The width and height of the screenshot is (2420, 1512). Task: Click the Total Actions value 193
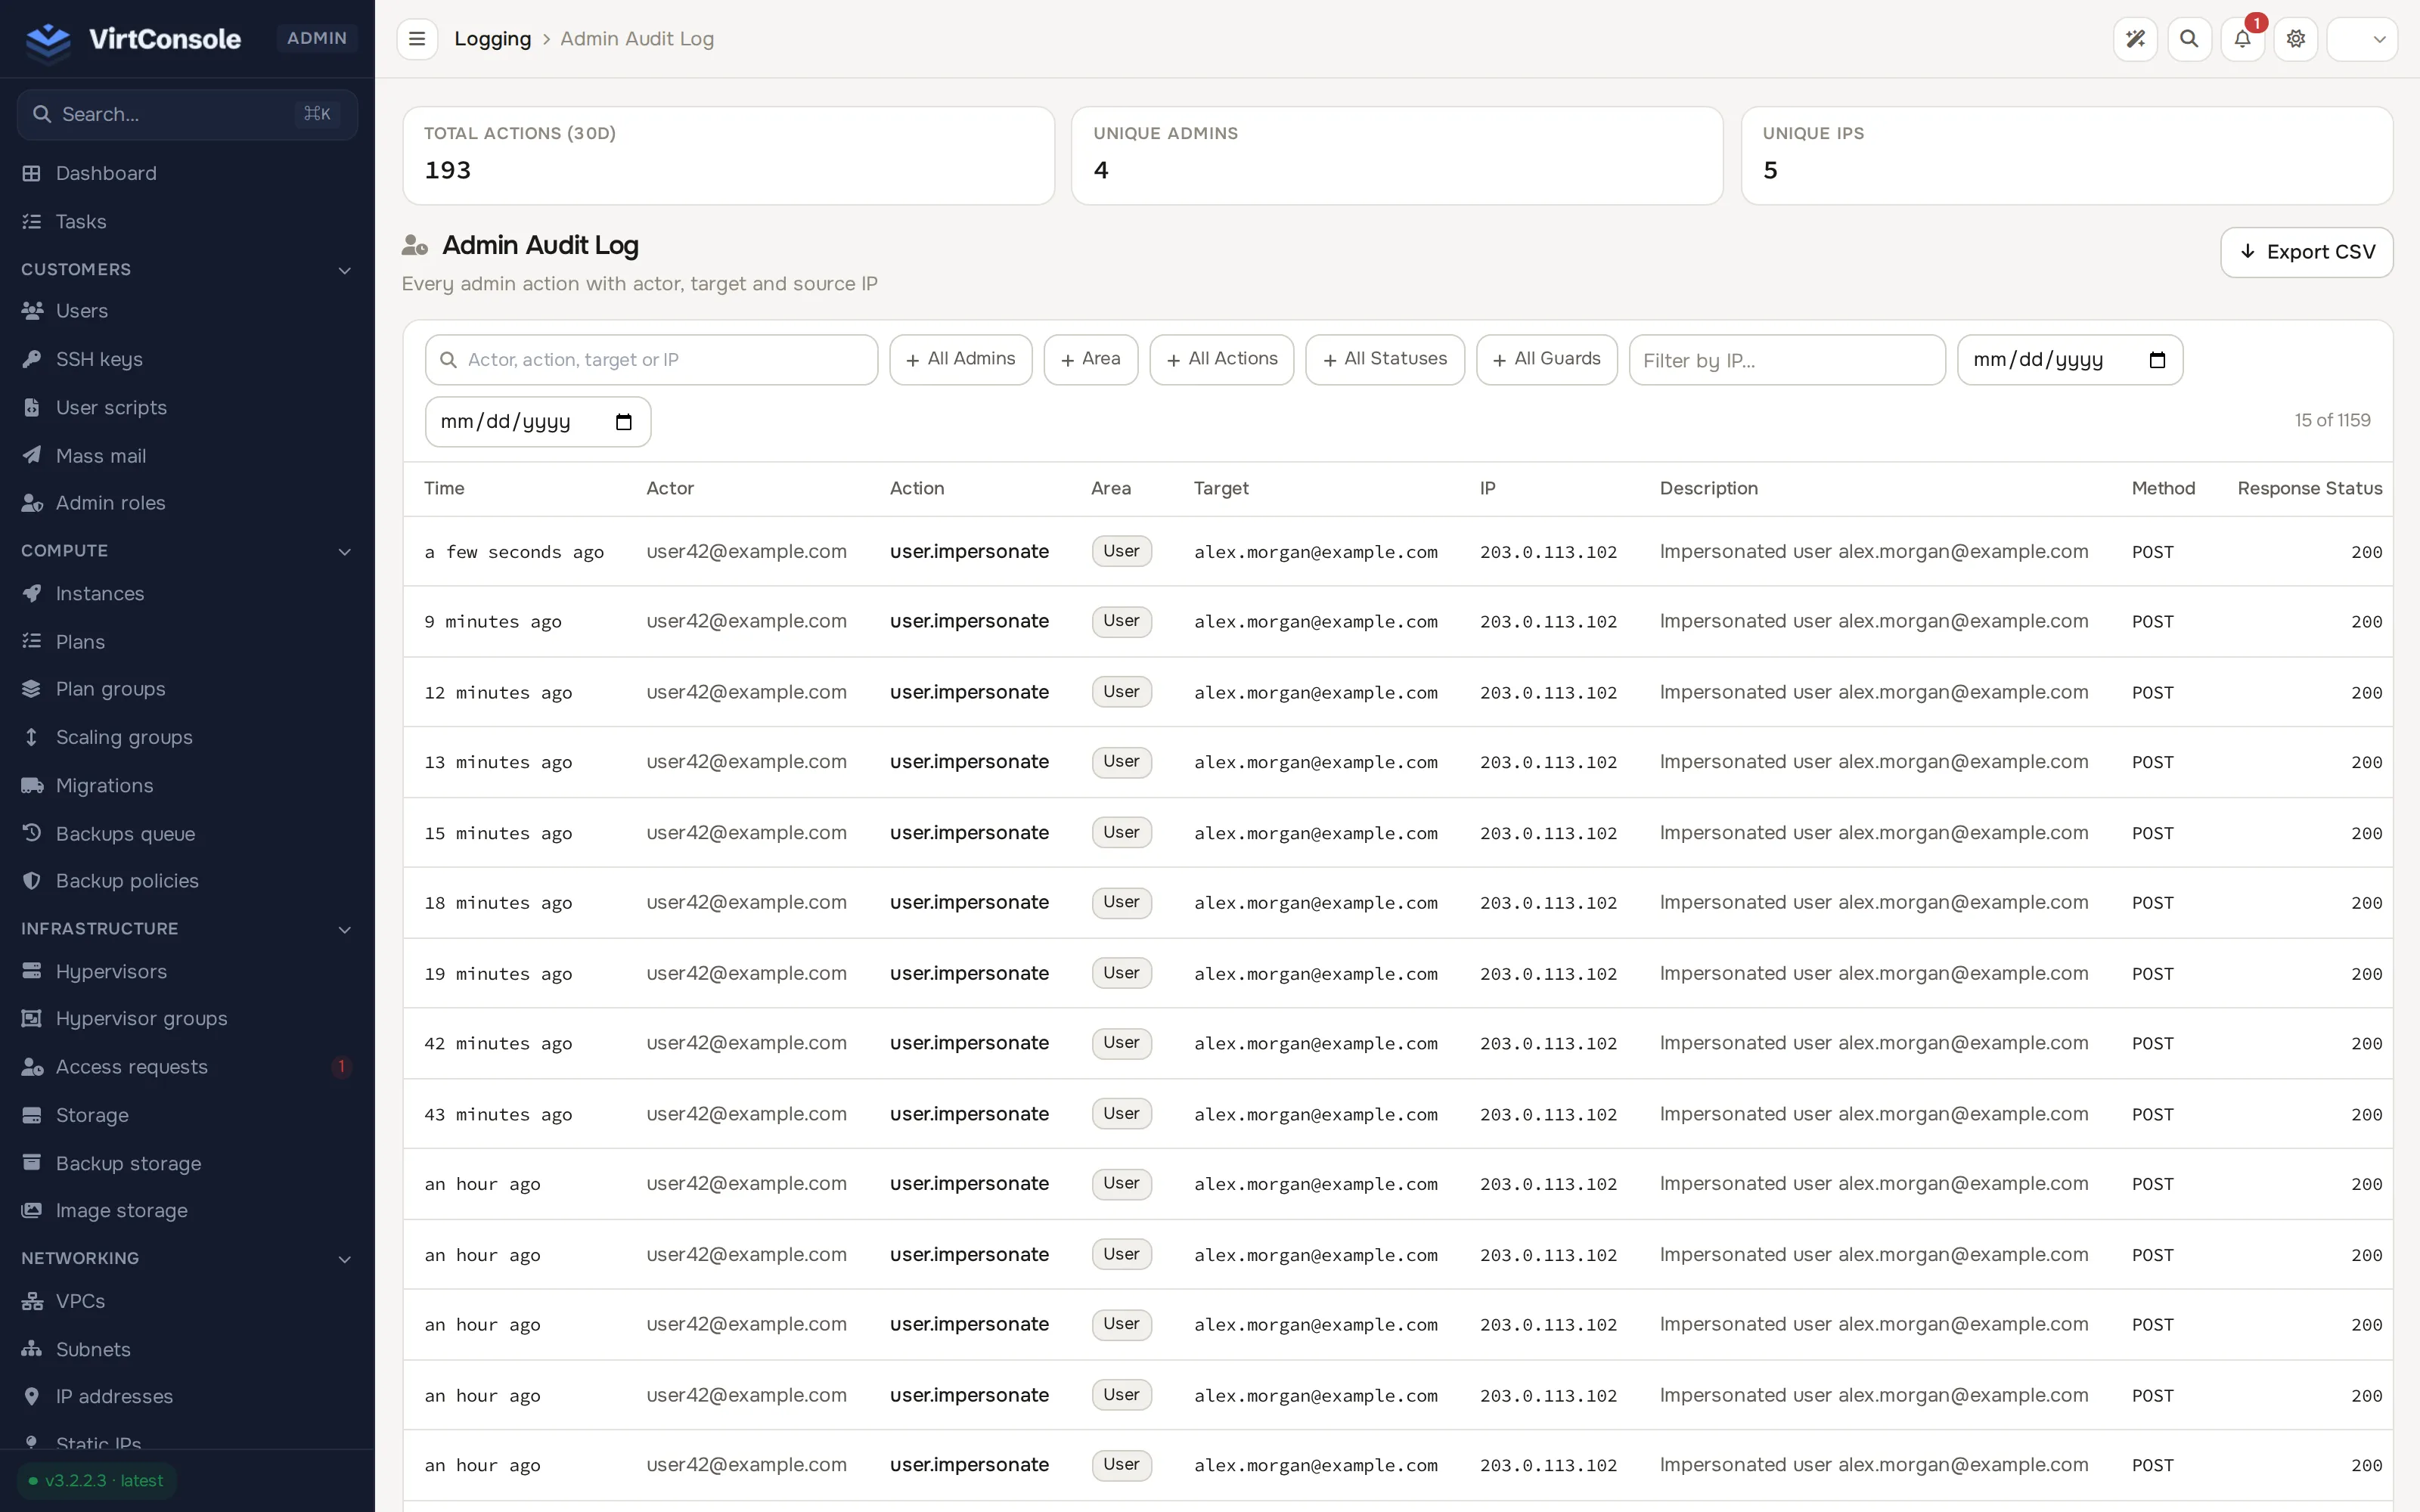click(447, 170)
